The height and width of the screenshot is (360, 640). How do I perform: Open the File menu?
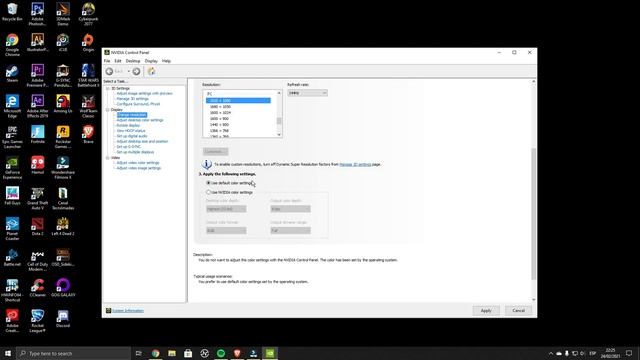(x=107, y=61)
